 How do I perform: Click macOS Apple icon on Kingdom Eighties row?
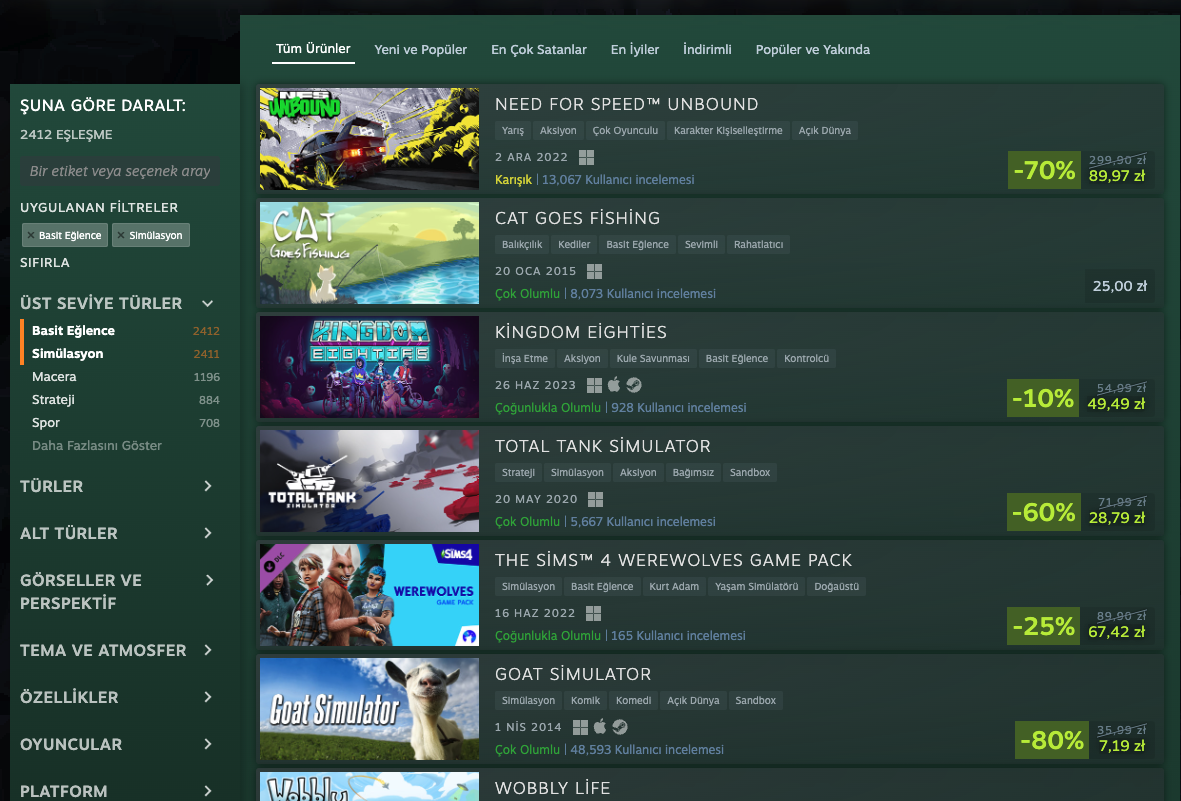(x=614, y=384)
